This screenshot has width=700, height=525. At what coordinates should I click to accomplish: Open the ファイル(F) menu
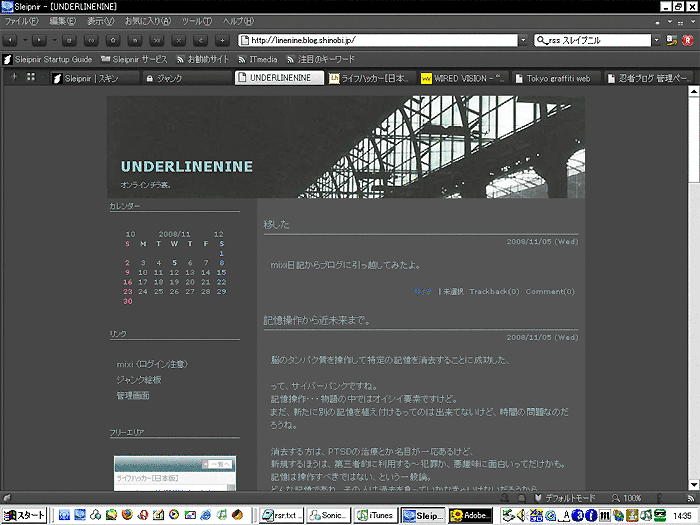pyautogui.click(x=21, y=21)
